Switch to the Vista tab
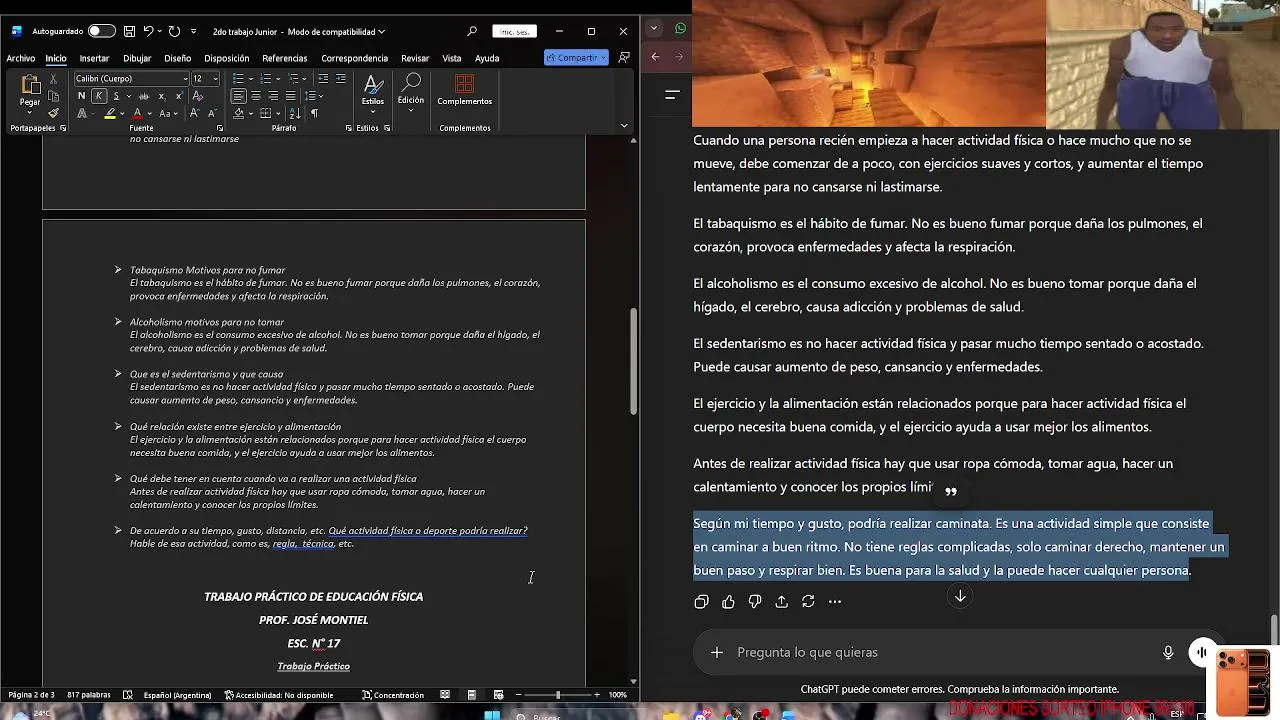This screenshot has height=720, width=1280. (452, 58)
